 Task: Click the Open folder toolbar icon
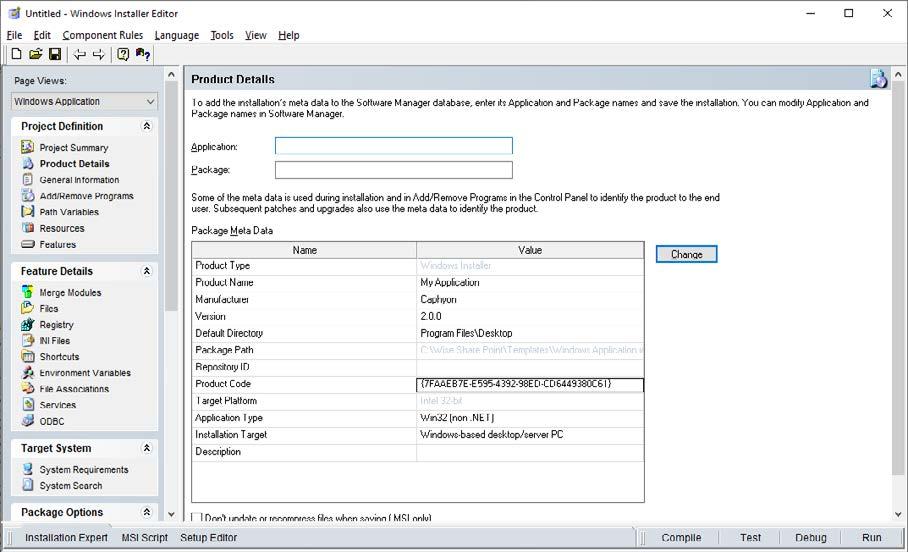[36, 54]
